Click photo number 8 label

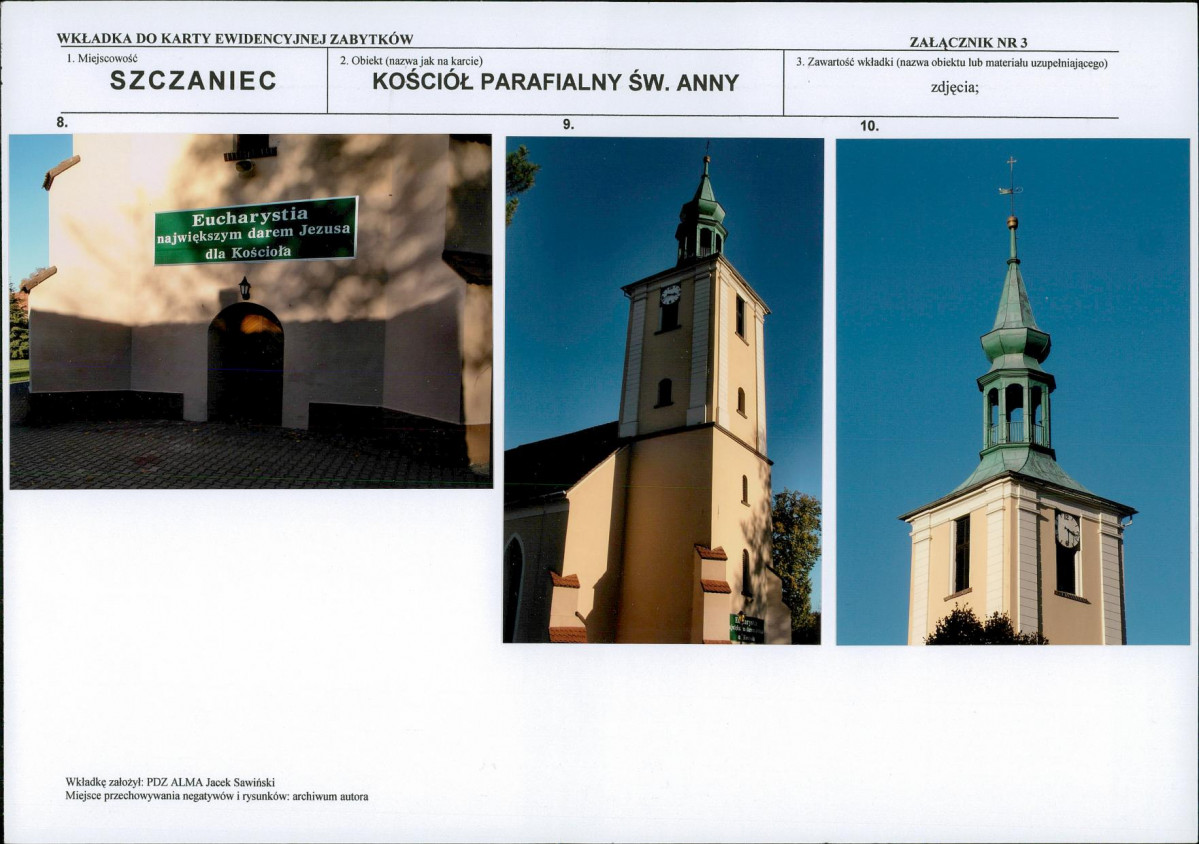point(62,122)
